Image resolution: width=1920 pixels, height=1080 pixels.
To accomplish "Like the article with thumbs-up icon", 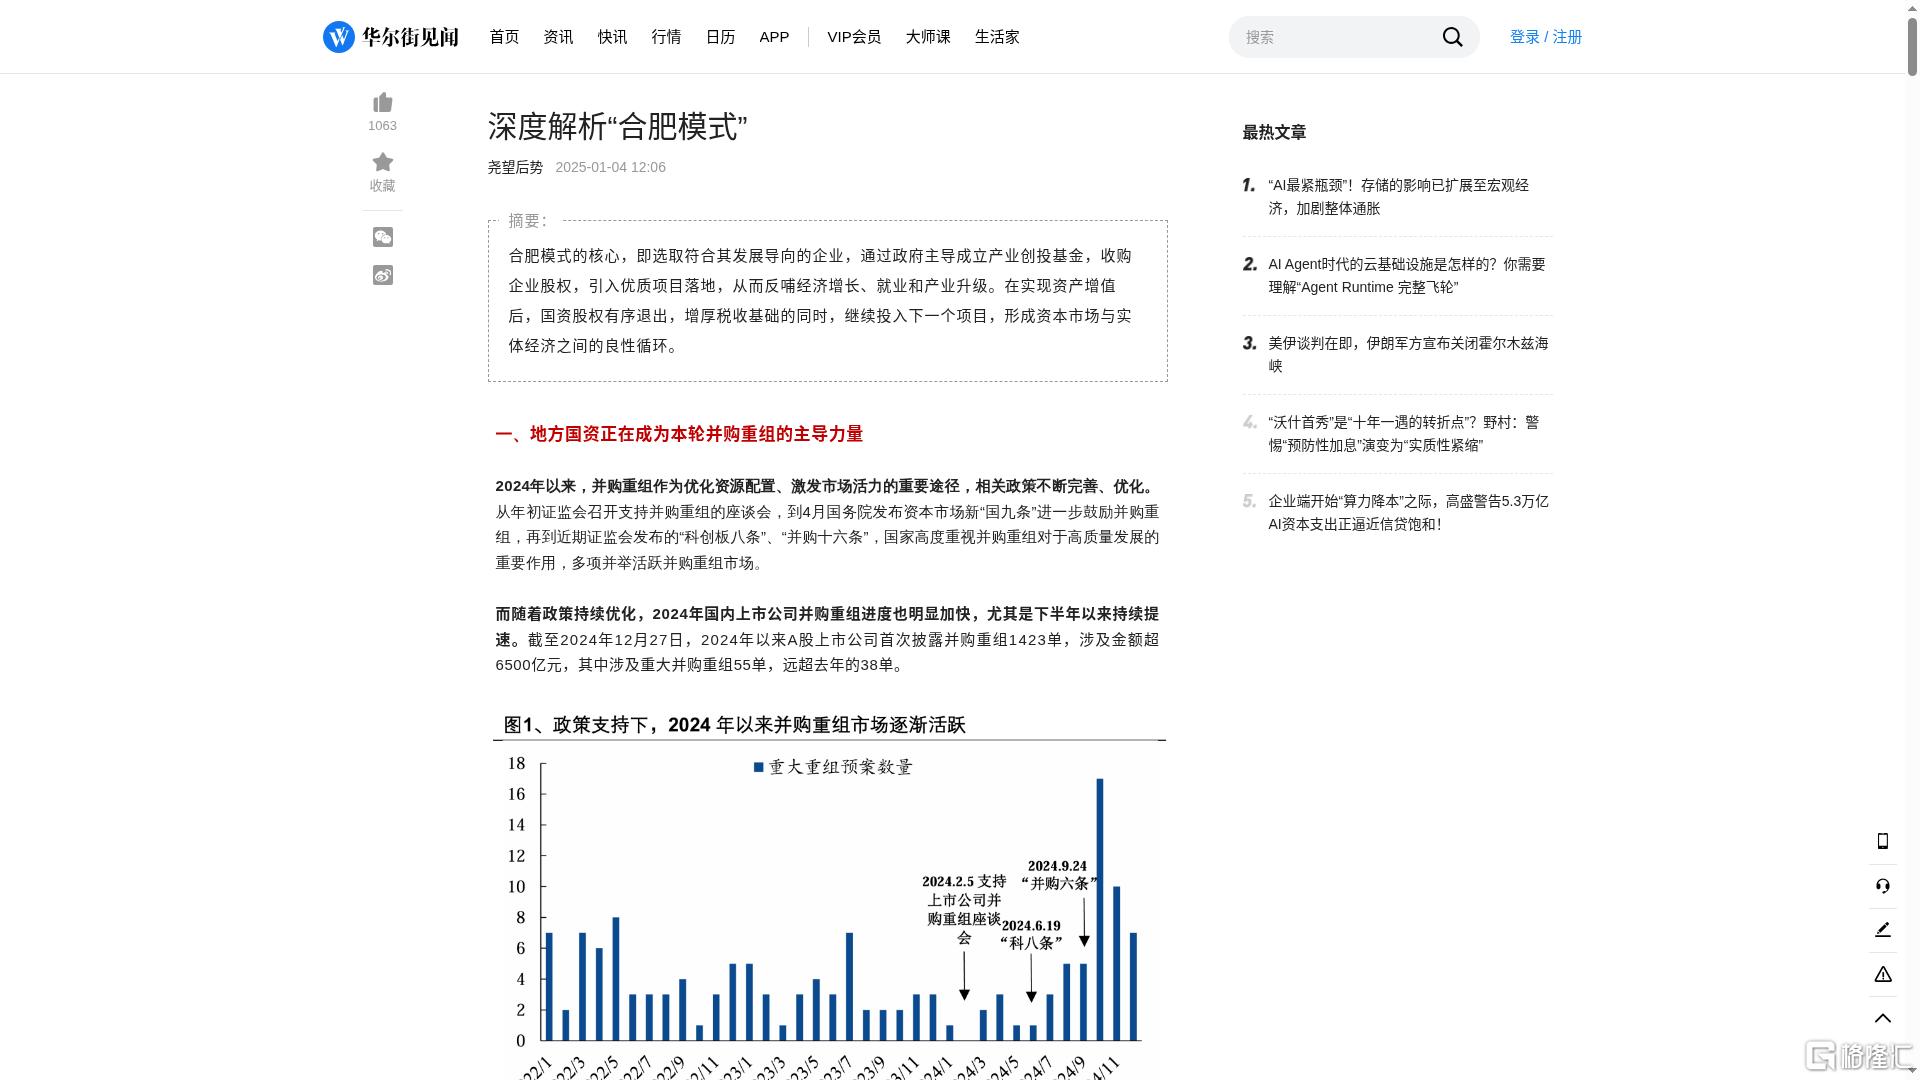I will 382,103.
